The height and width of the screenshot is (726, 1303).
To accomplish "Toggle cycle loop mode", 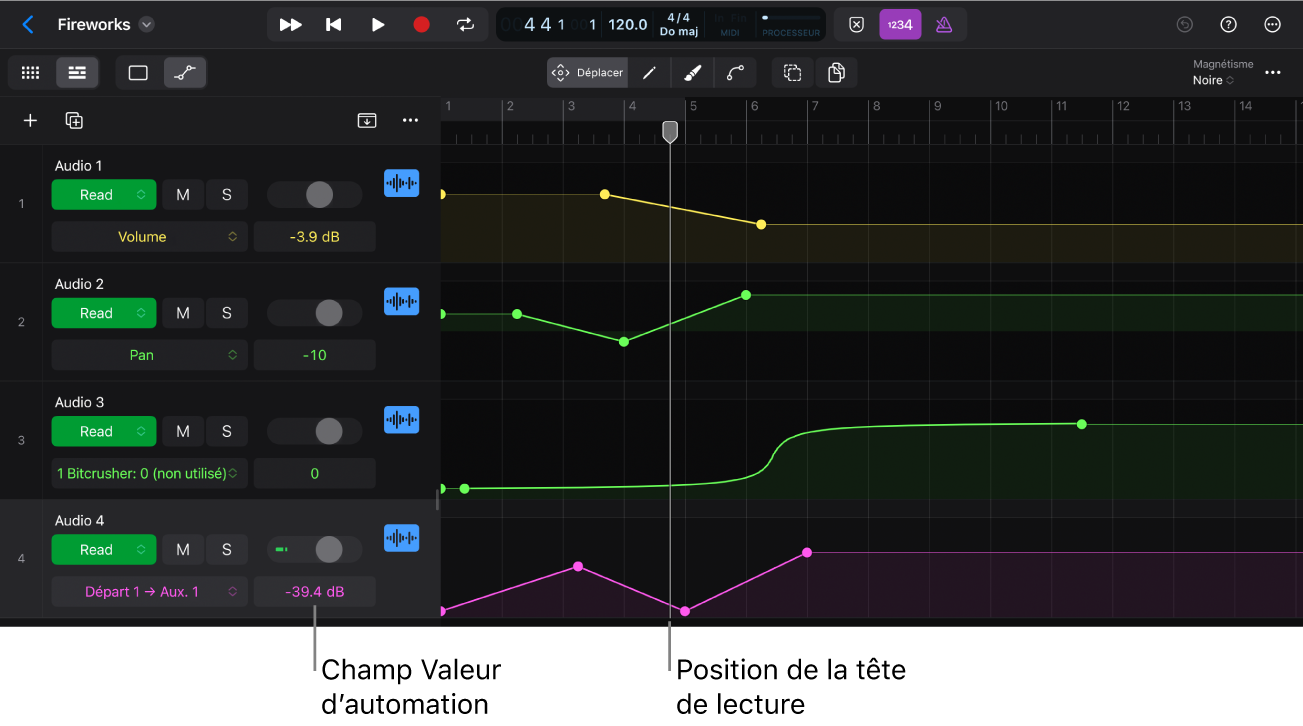I will pyautogui.click(x=465, y=25).
